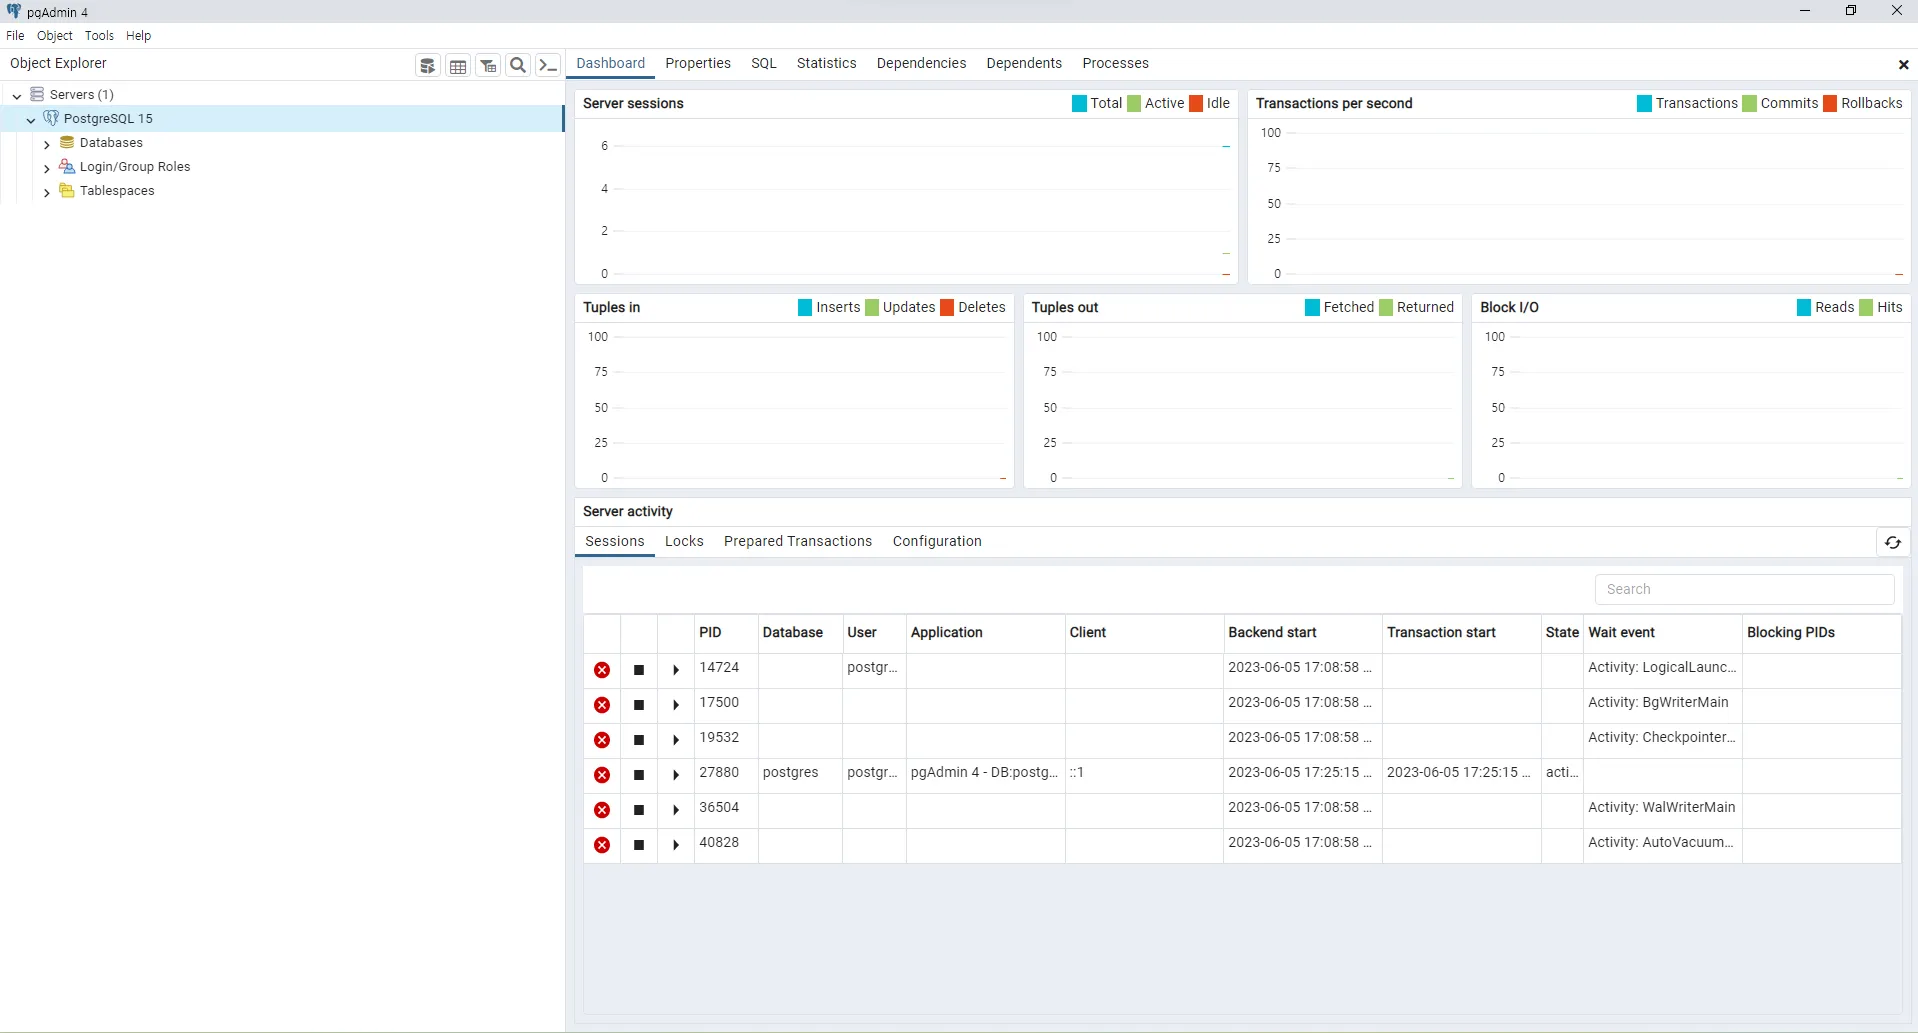Terminate session with PID 14724
This screenshot has height=1033, width=1918.
pos(602,670)
